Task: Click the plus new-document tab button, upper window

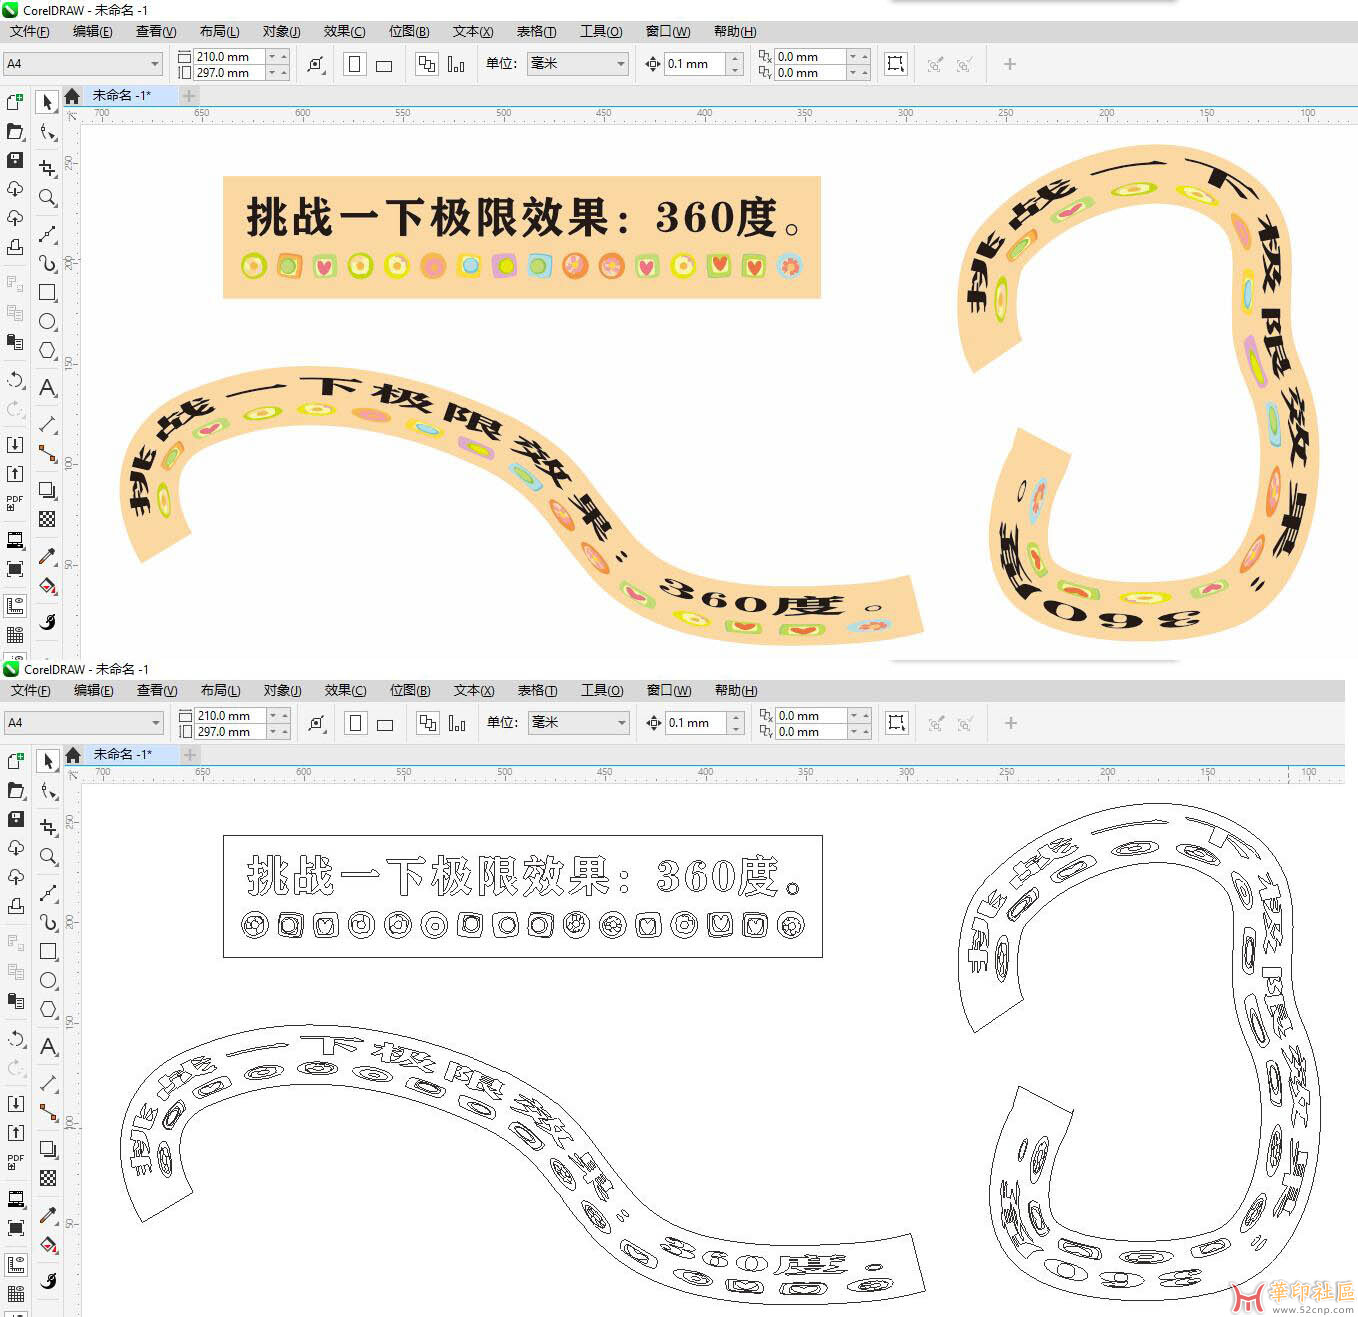Action: (188, 96)
